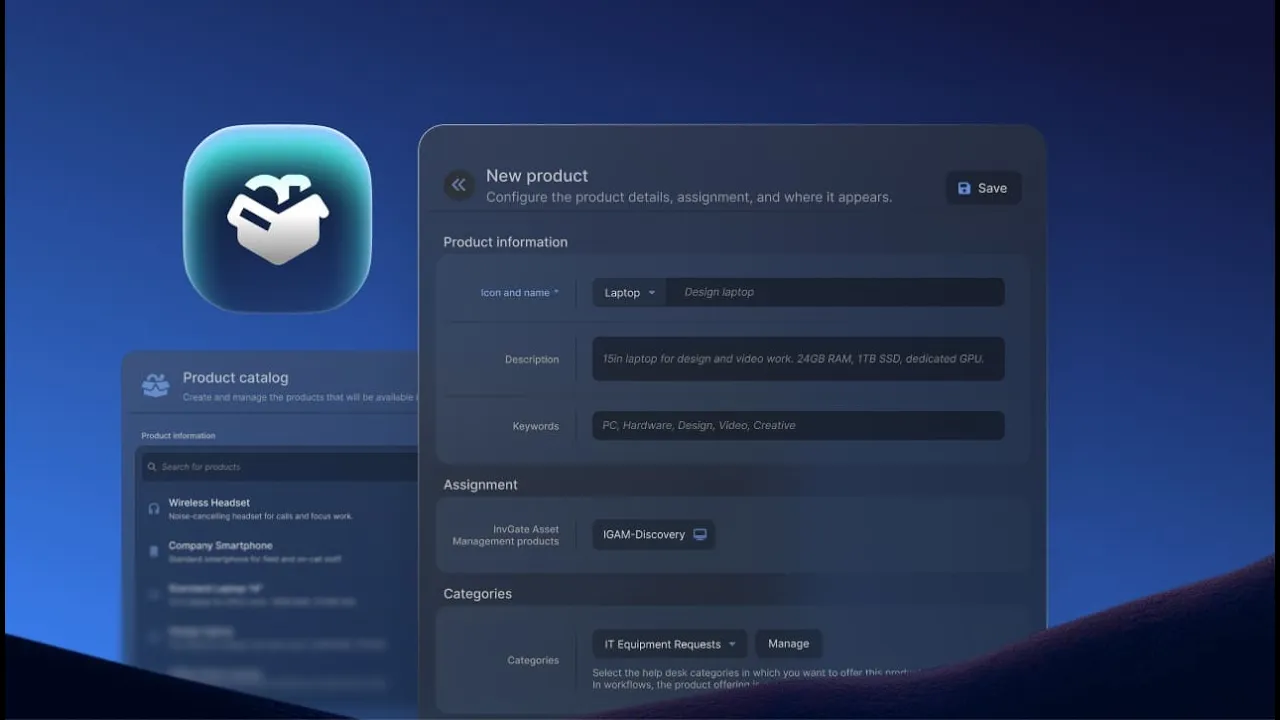Click the IGAM-Discovery product chip
This screenshot has height=720, width=1280.
point(654,534)
